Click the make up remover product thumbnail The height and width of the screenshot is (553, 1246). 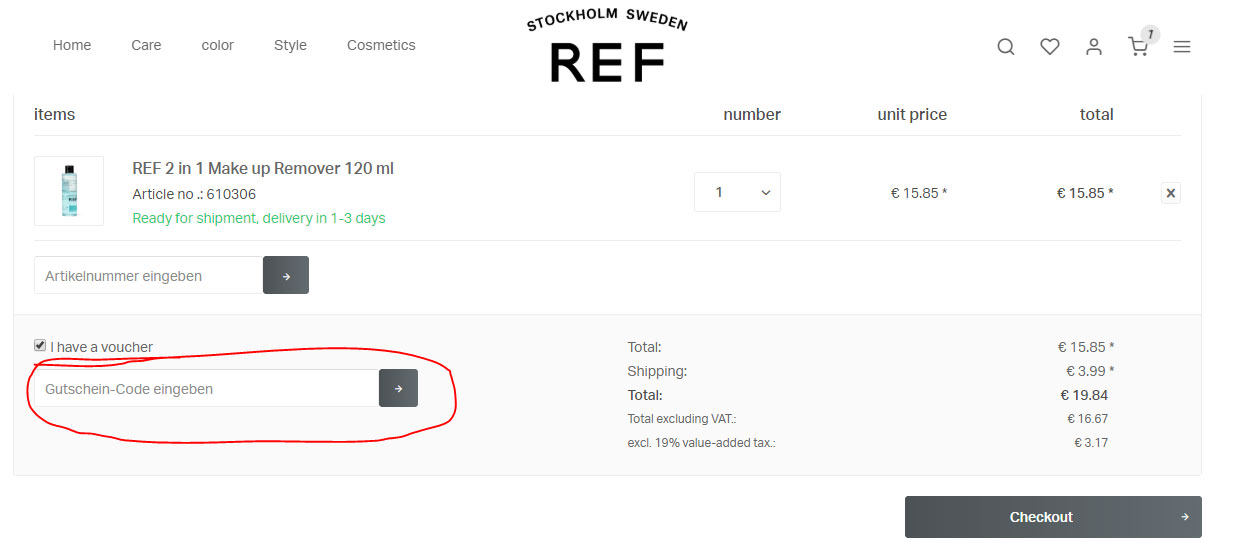69,191
